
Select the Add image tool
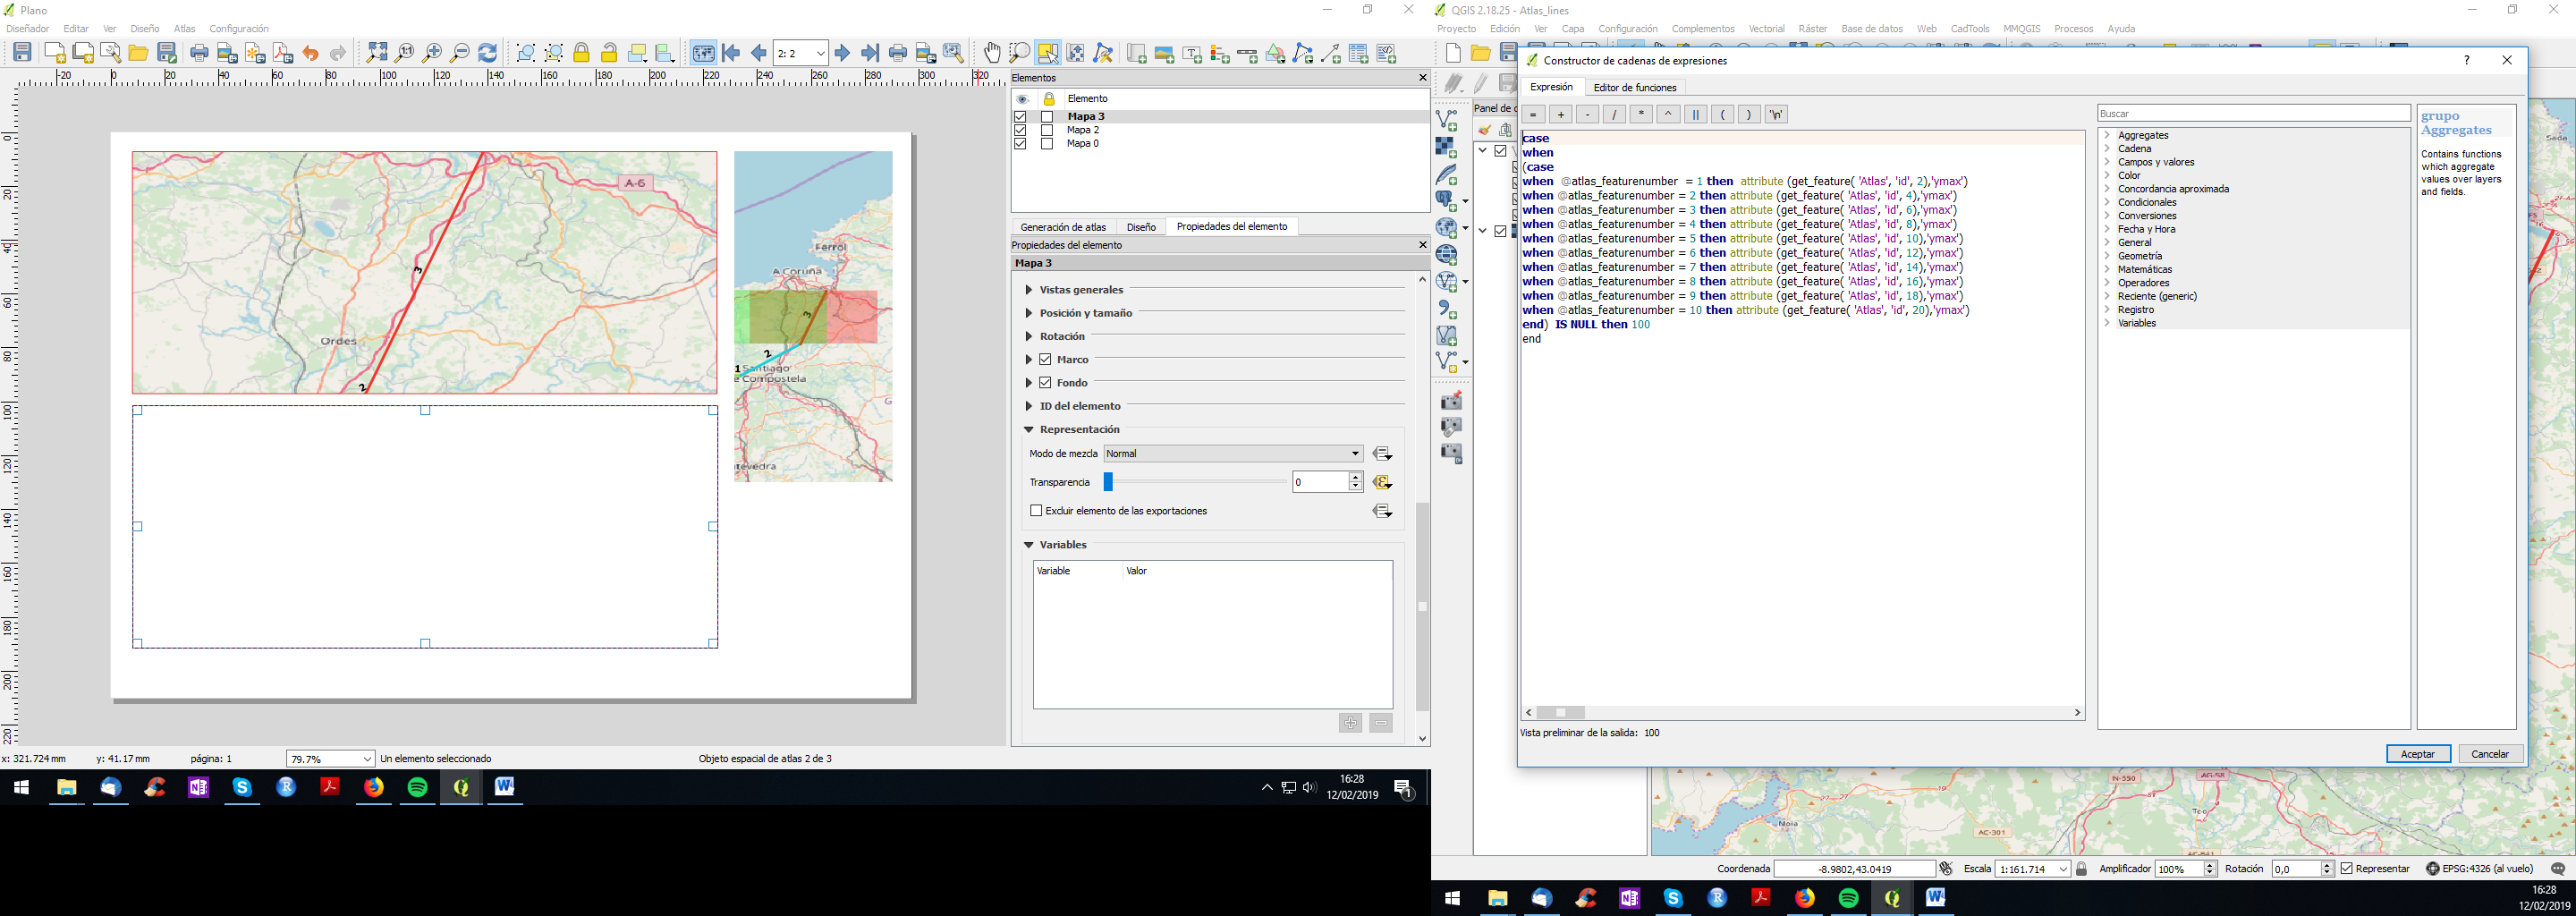1164,54
